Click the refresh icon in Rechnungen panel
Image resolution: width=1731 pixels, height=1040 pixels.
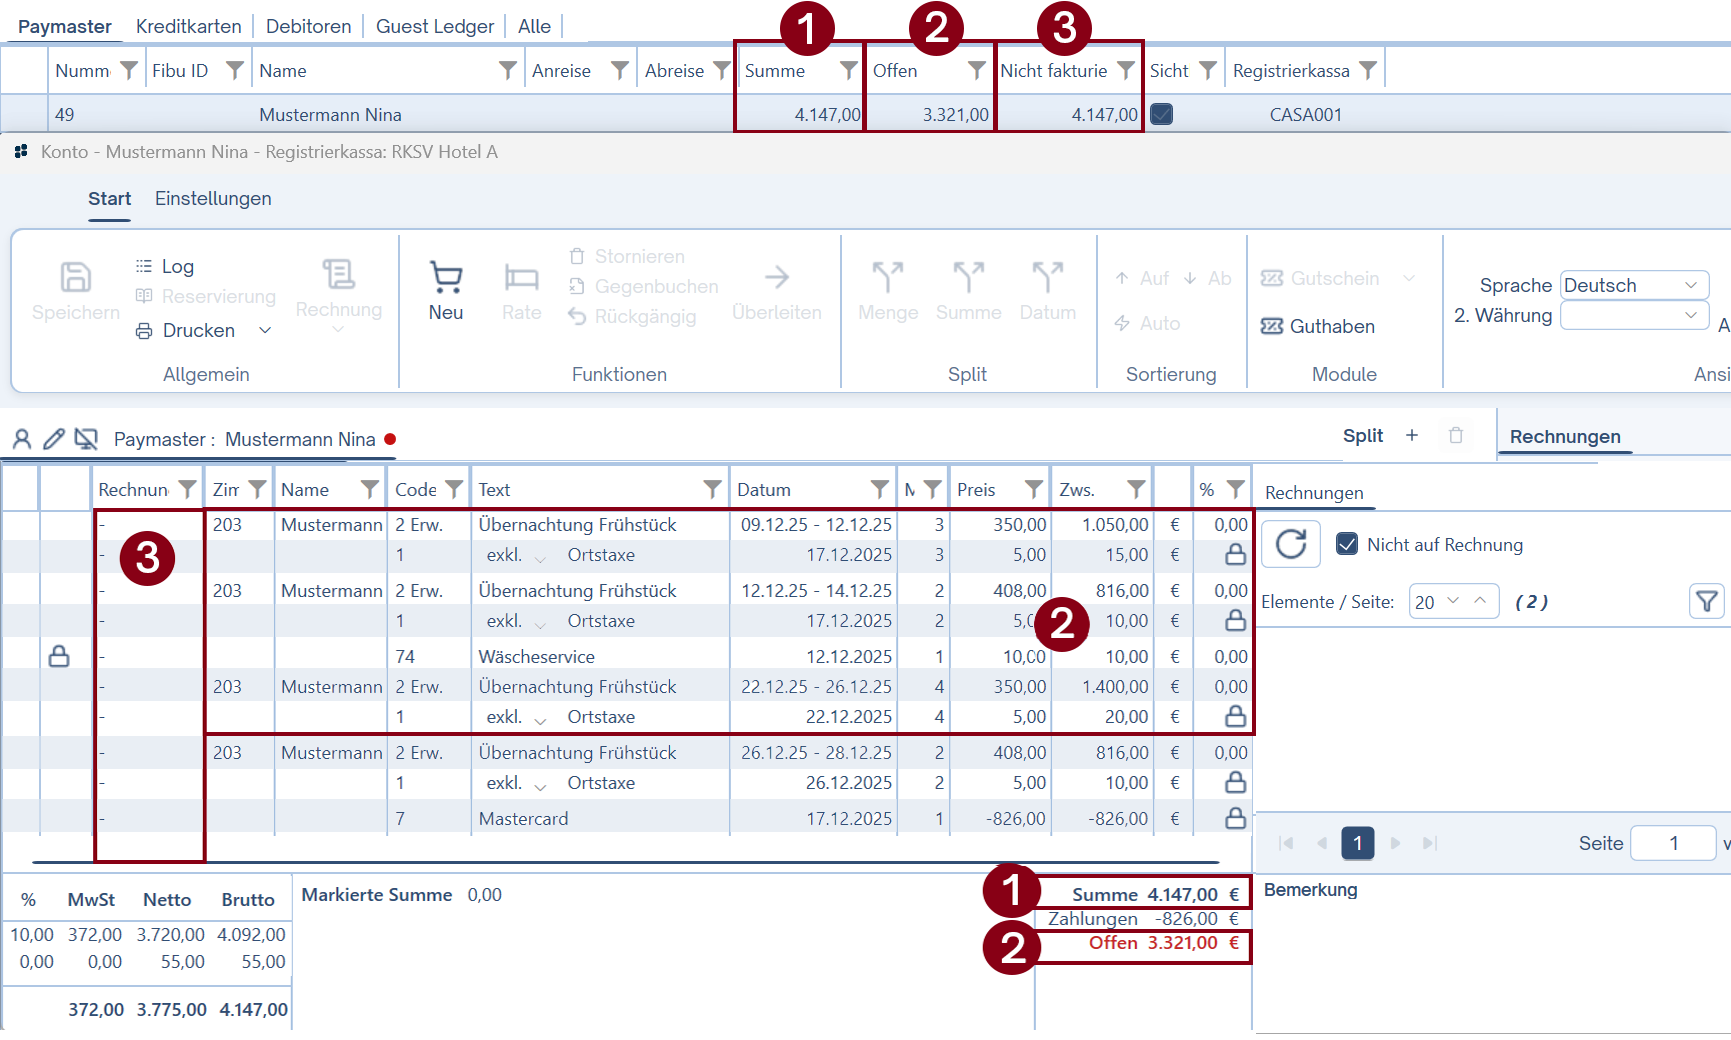[1290, 544]
